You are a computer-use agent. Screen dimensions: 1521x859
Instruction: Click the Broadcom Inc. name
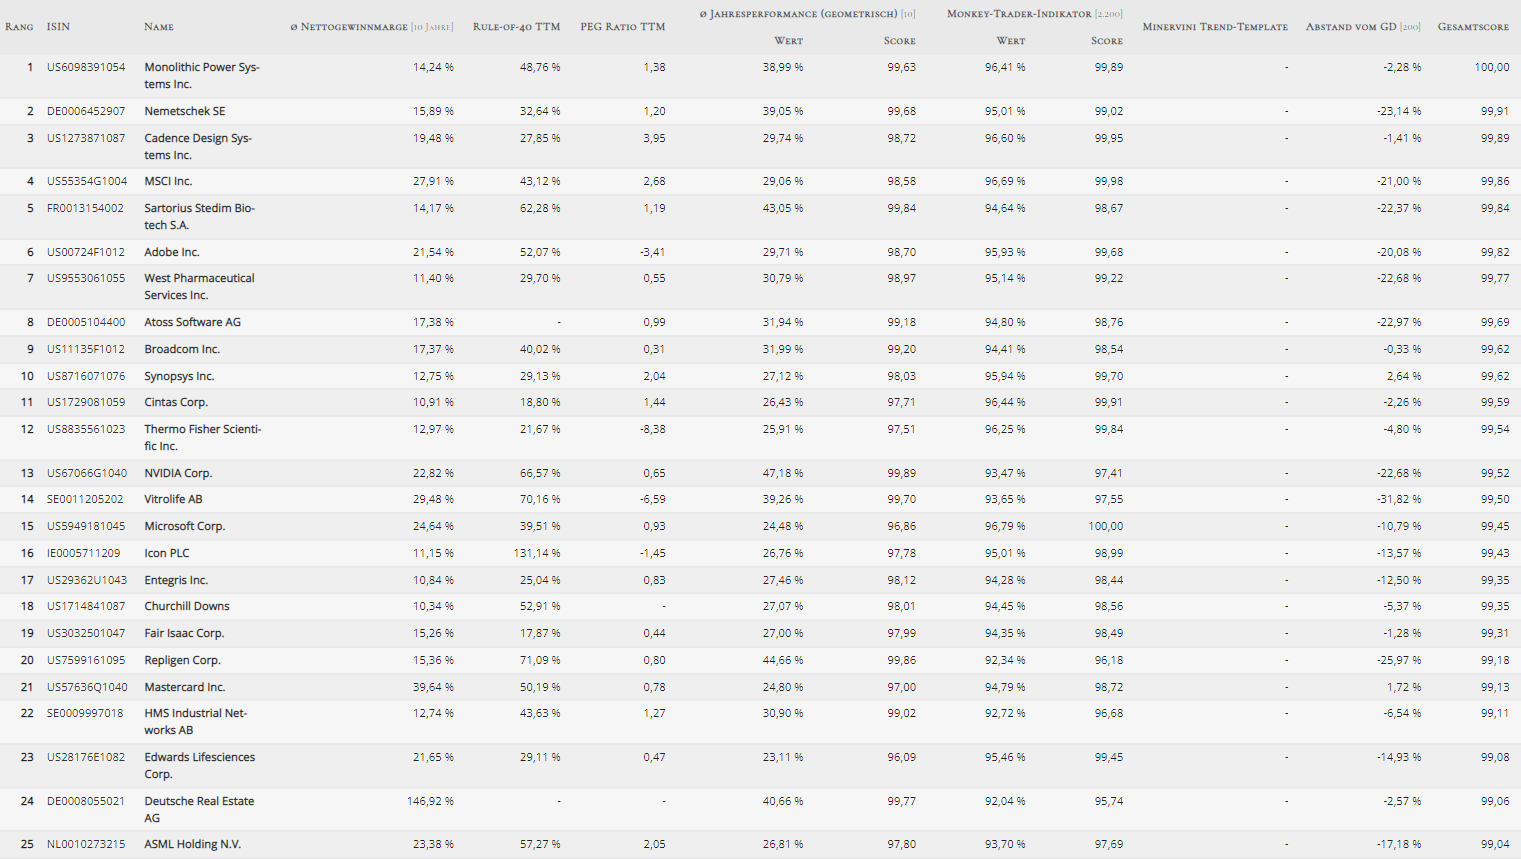(x=182, y=349)
